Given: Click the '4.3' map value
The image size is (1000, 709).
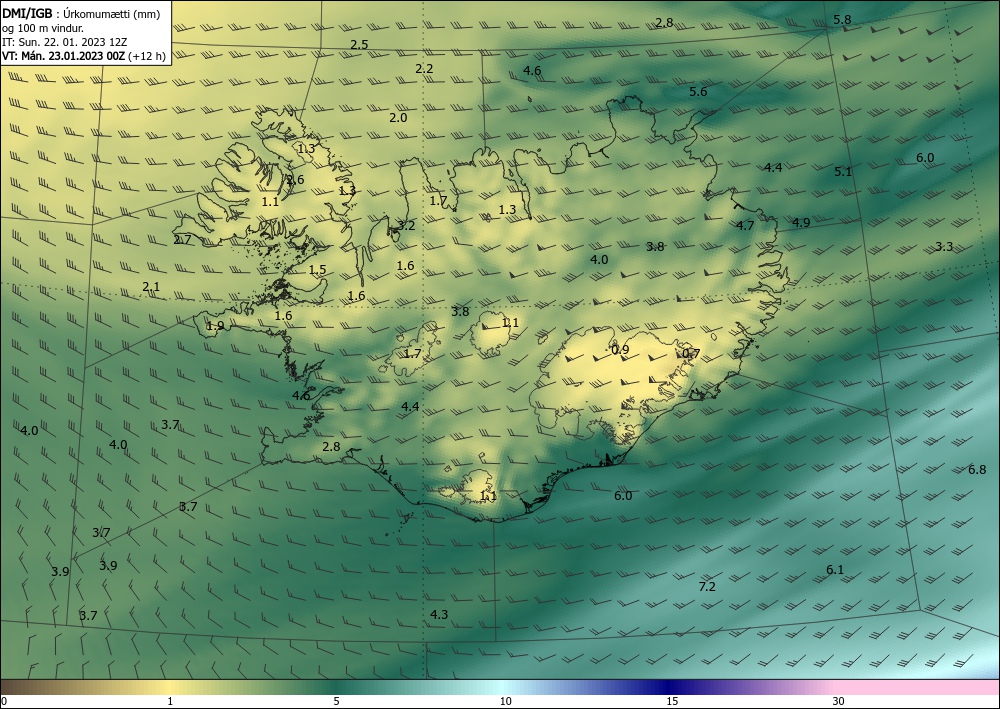Looking at the screenshot, I should pyautogui.click(x=439, y=615).
